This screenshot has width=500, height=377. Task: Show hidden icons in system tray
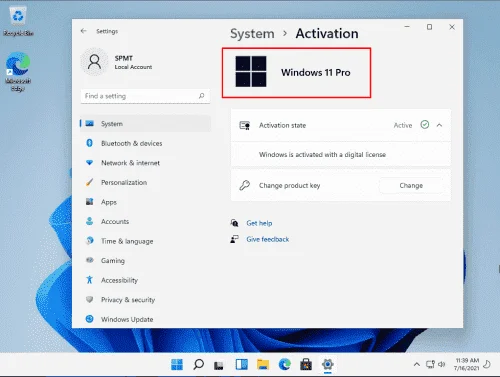click(x=417, y=364)
